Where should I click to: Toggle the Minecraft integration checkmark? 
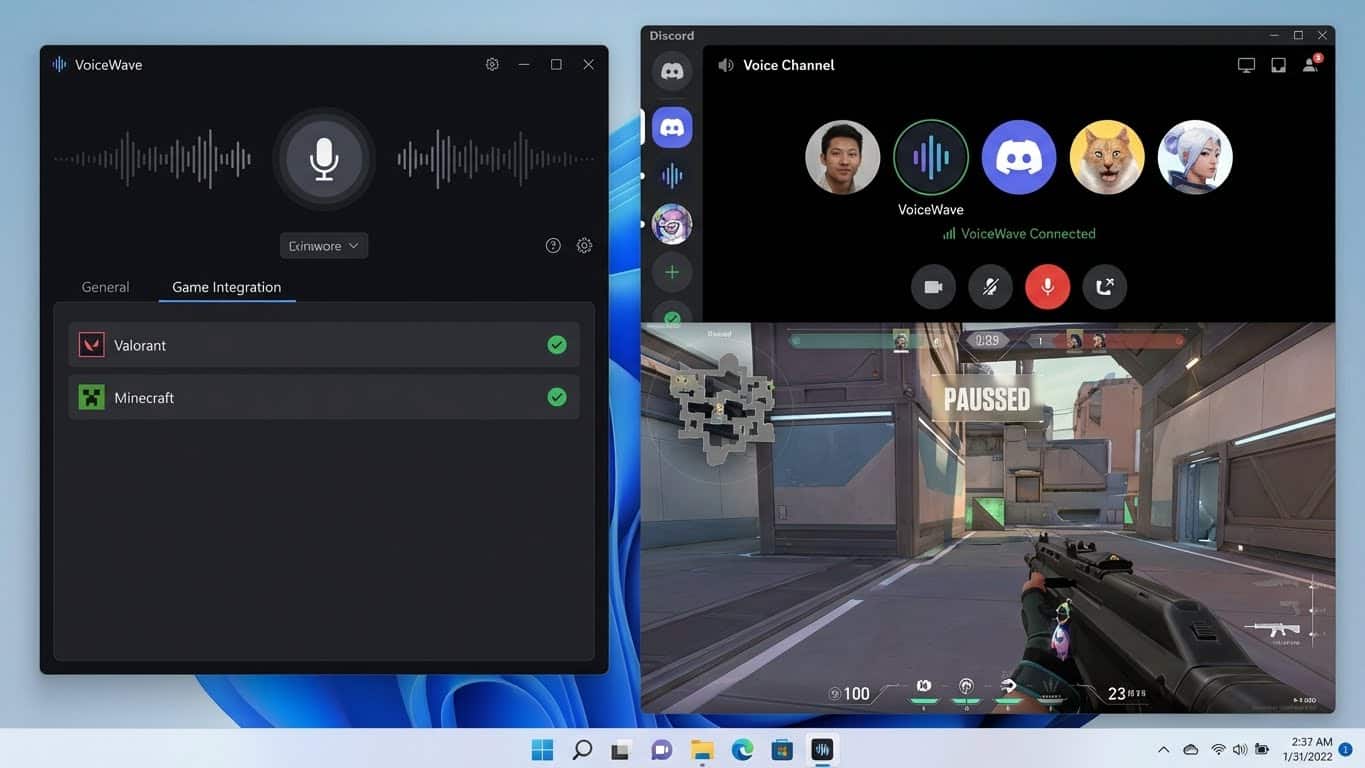point(557,397)
